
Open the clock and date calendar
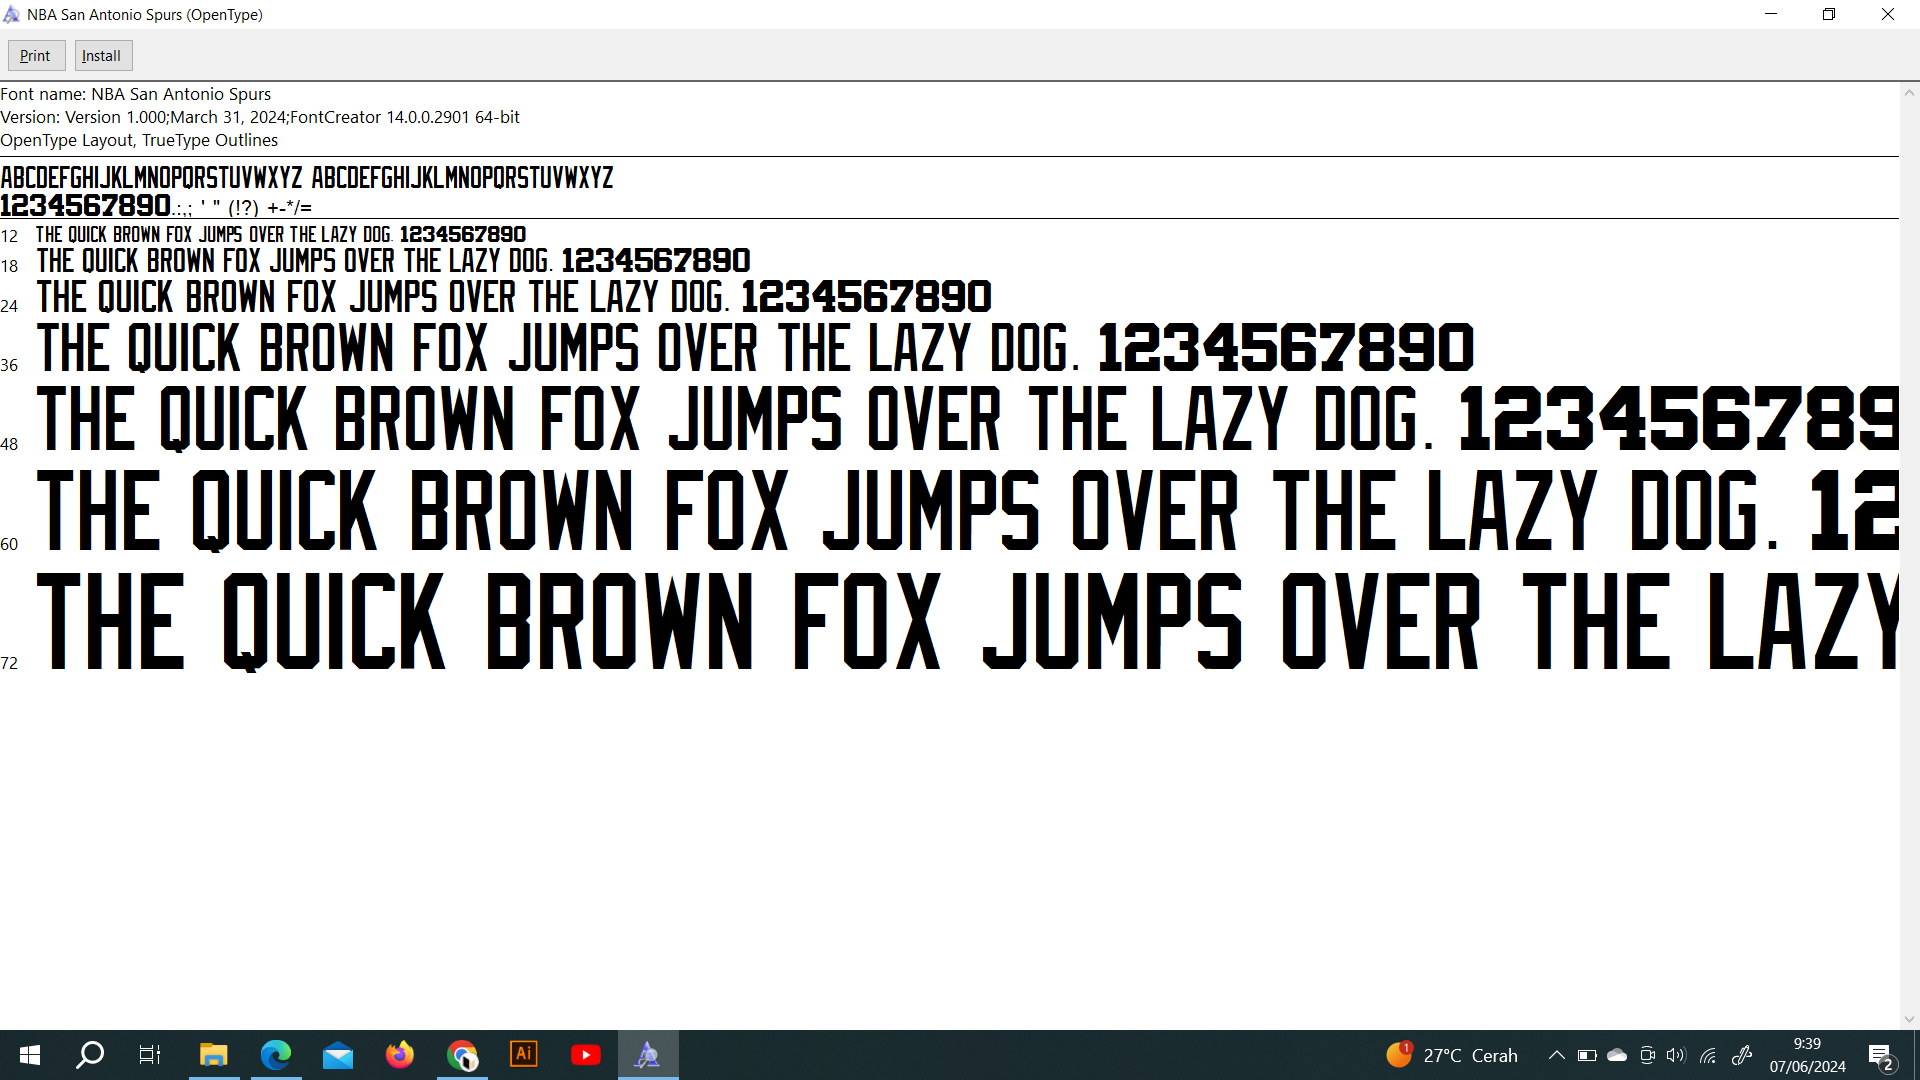(x=1807, y=1055)
